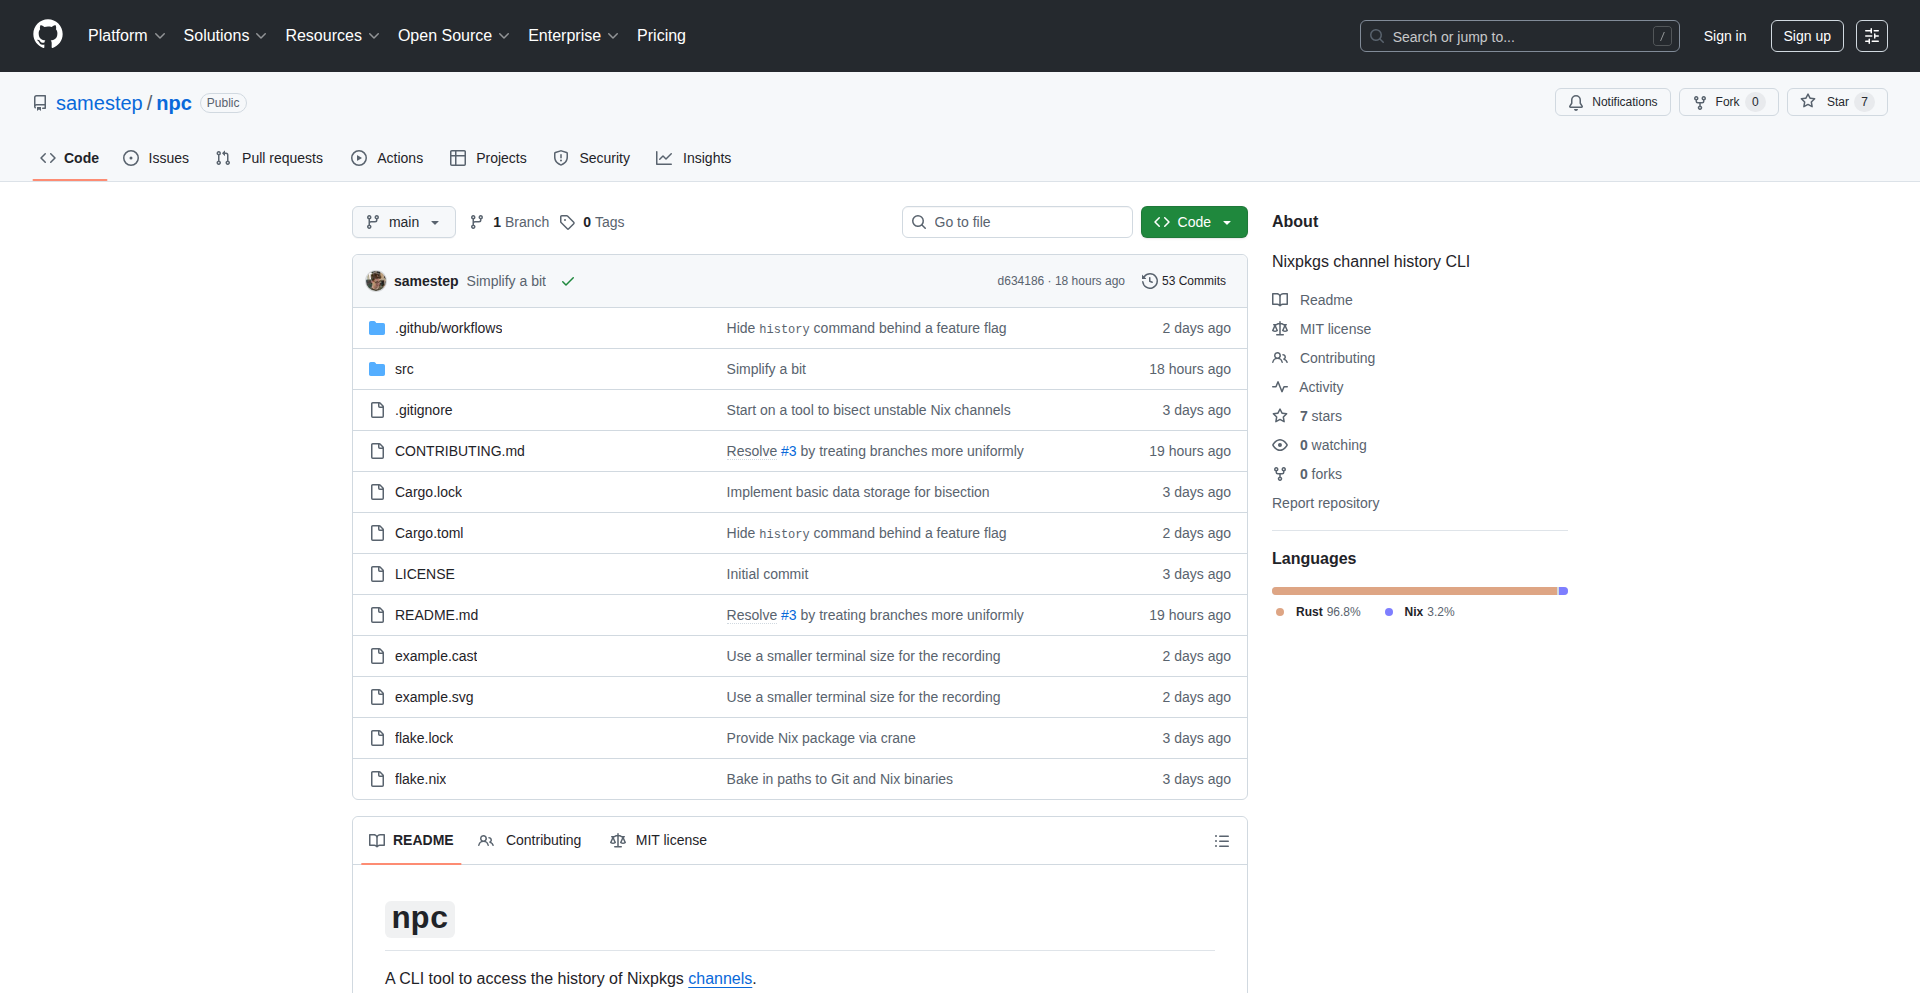
Task: Click the Sign up button
Action: 1806,36
